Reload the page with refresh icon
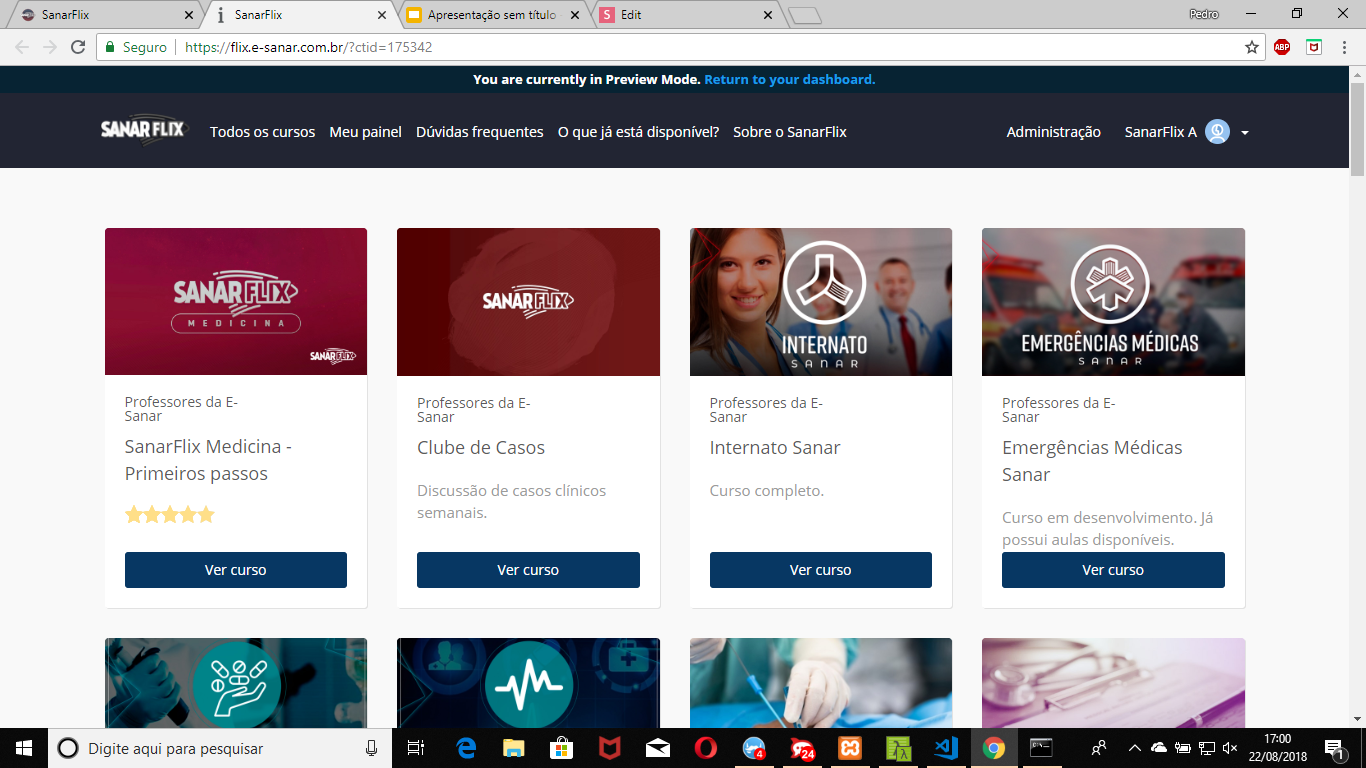Screen dimensions: 1366x768 78,47
